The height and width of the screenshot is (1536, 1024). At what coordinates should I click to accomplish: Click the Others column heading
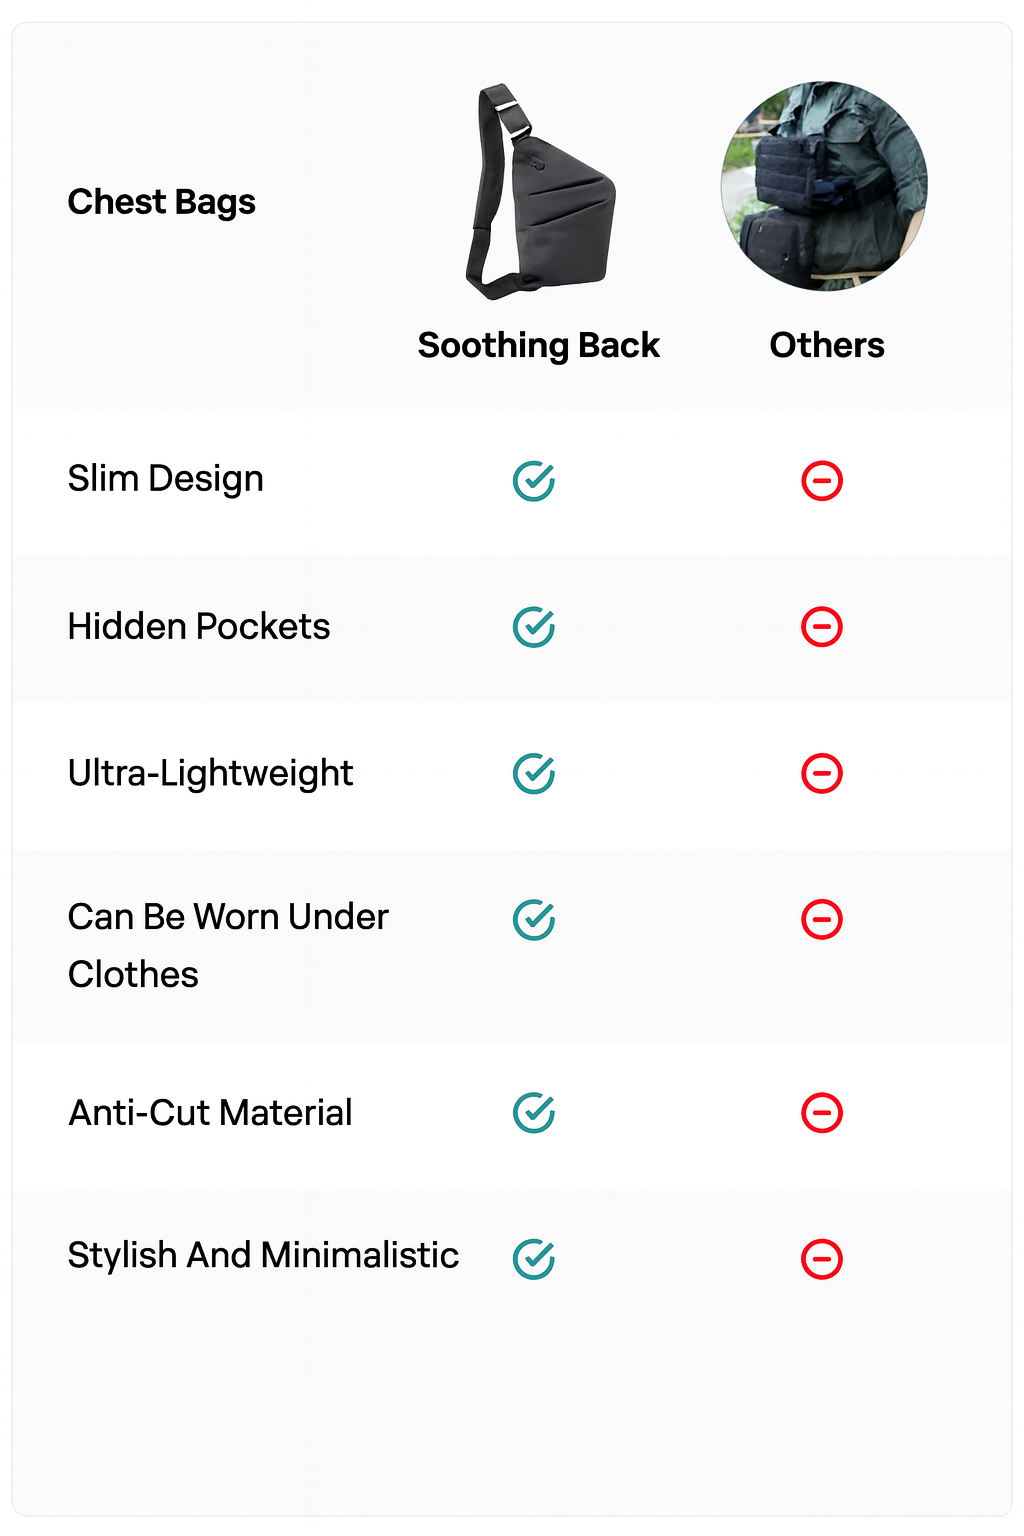click(x=827, y=345)
